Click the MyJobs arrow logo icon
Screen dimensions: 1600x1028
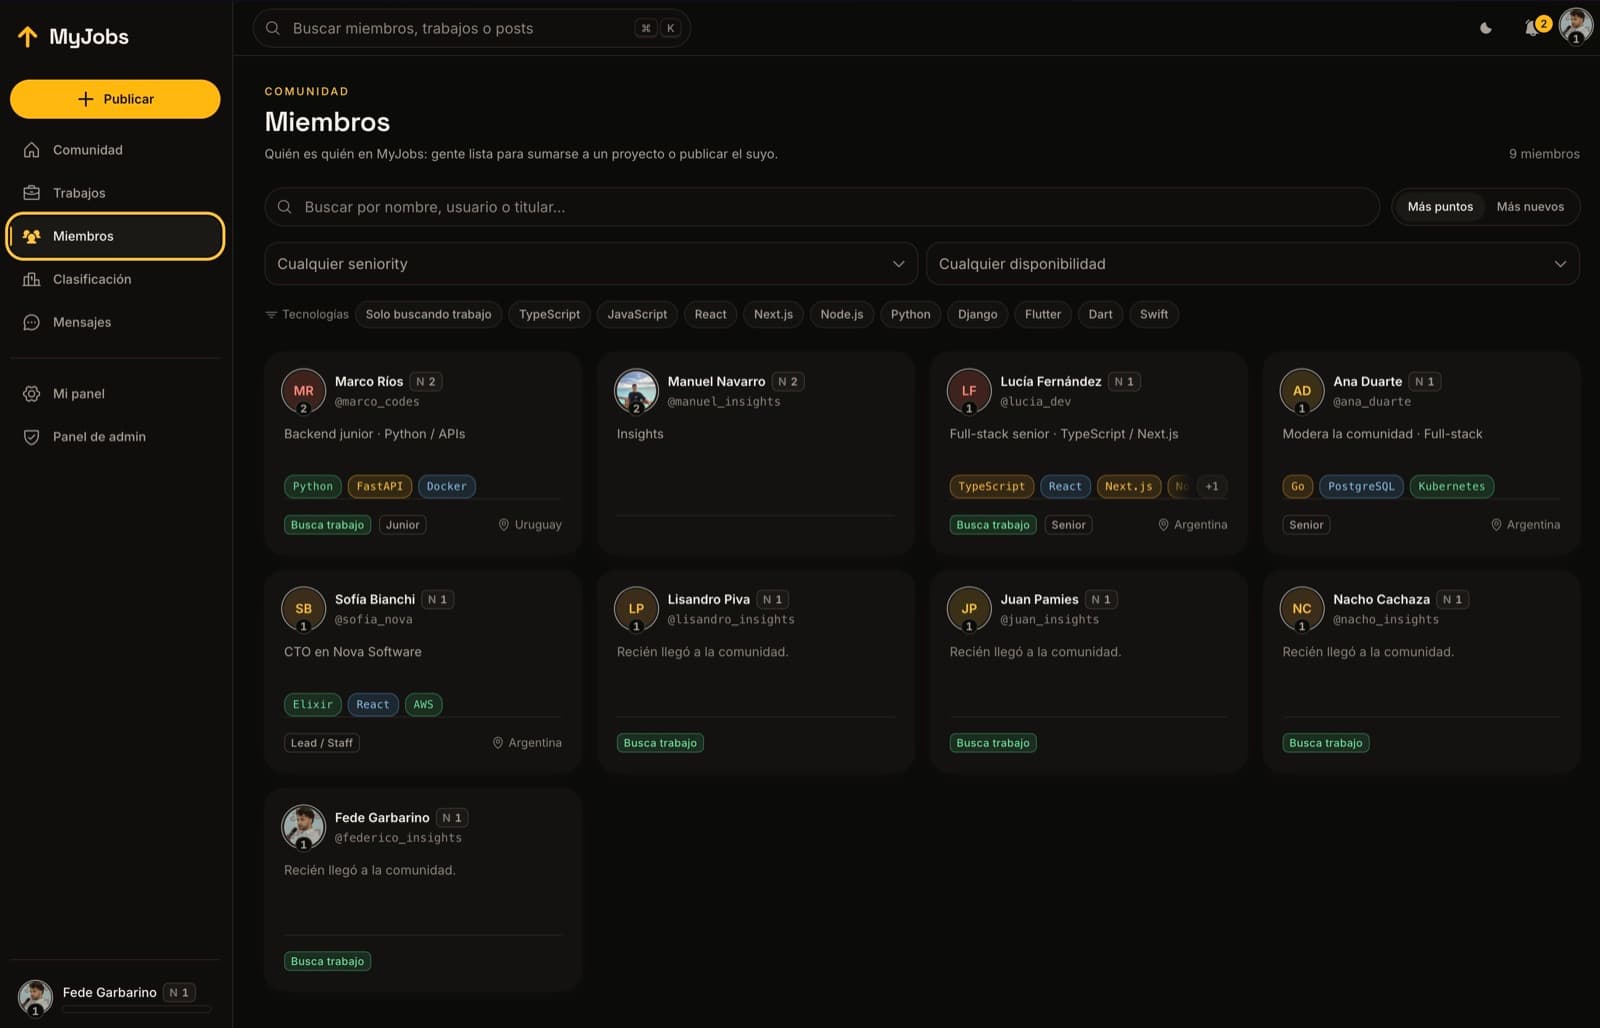pyautogui.click(x=28, y=37)
